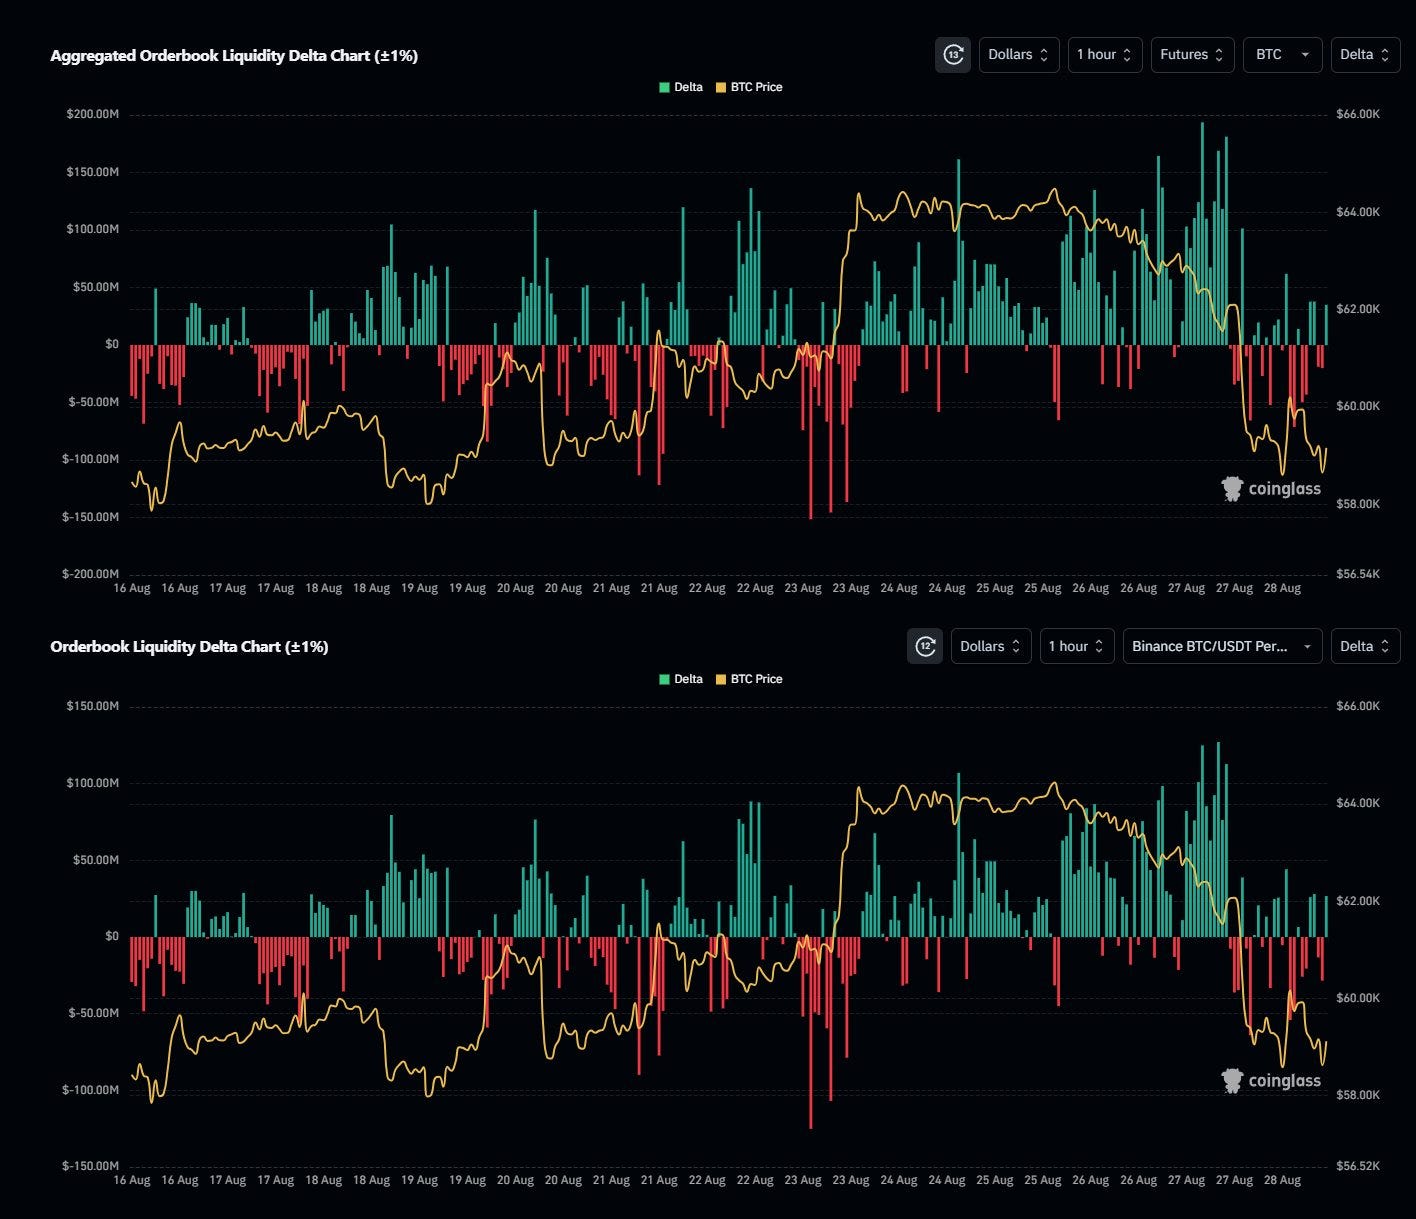Open the Delta mode dropdown in Aggregated chart
Viewport: 1416px width, 1219px height.
[1365, 55]
